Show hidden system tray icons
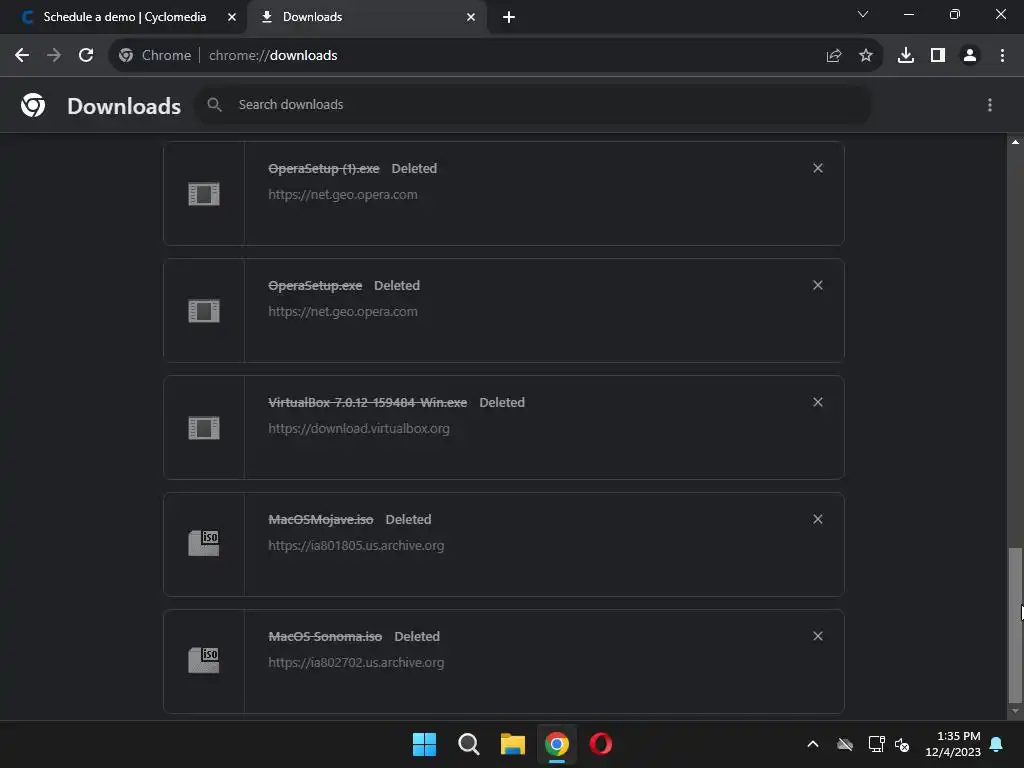 click(813, 744)
